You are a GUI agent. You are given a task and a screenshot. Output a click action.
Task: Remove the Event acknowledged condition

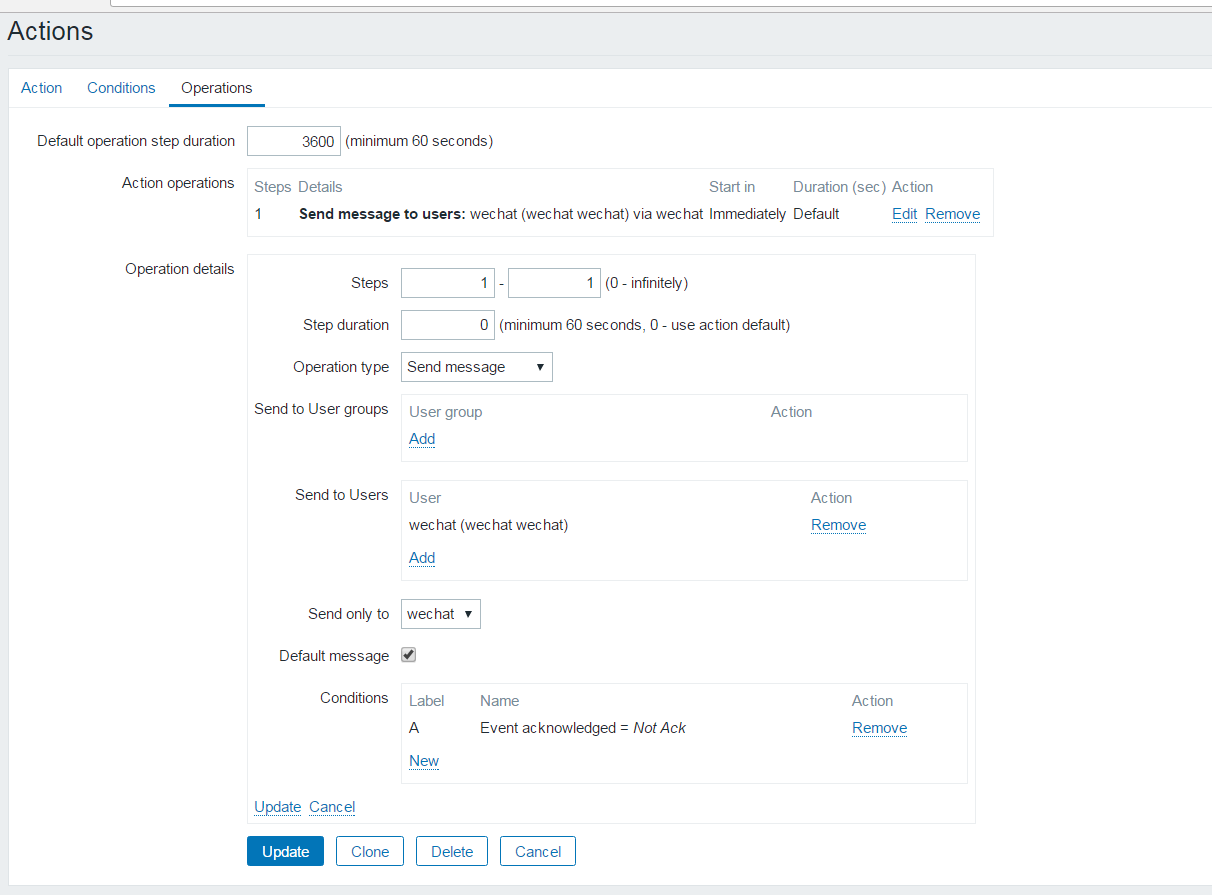879,728
